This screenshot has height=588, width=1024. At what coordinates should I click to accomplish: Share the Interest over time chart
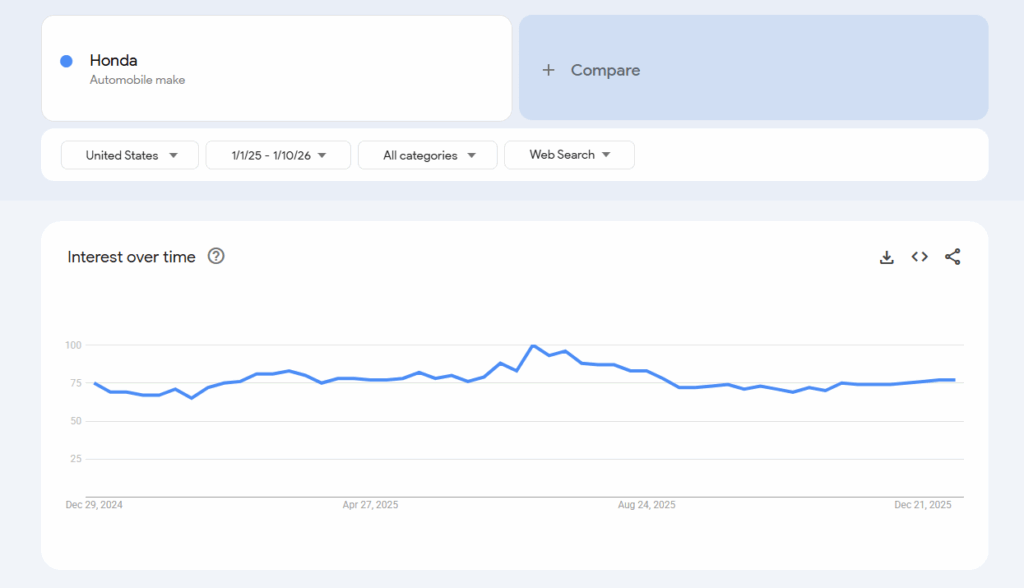pyautogui.click(x=952, y=257)
